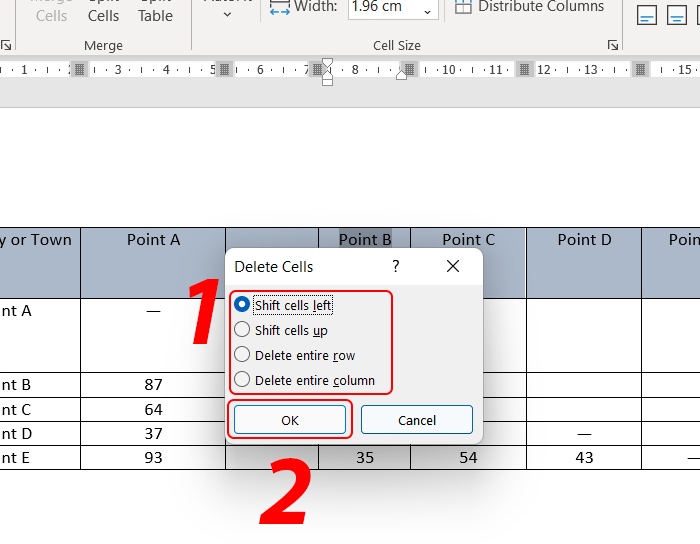Choose Delete entire column option
700x544 pixels.
(304, 380)
